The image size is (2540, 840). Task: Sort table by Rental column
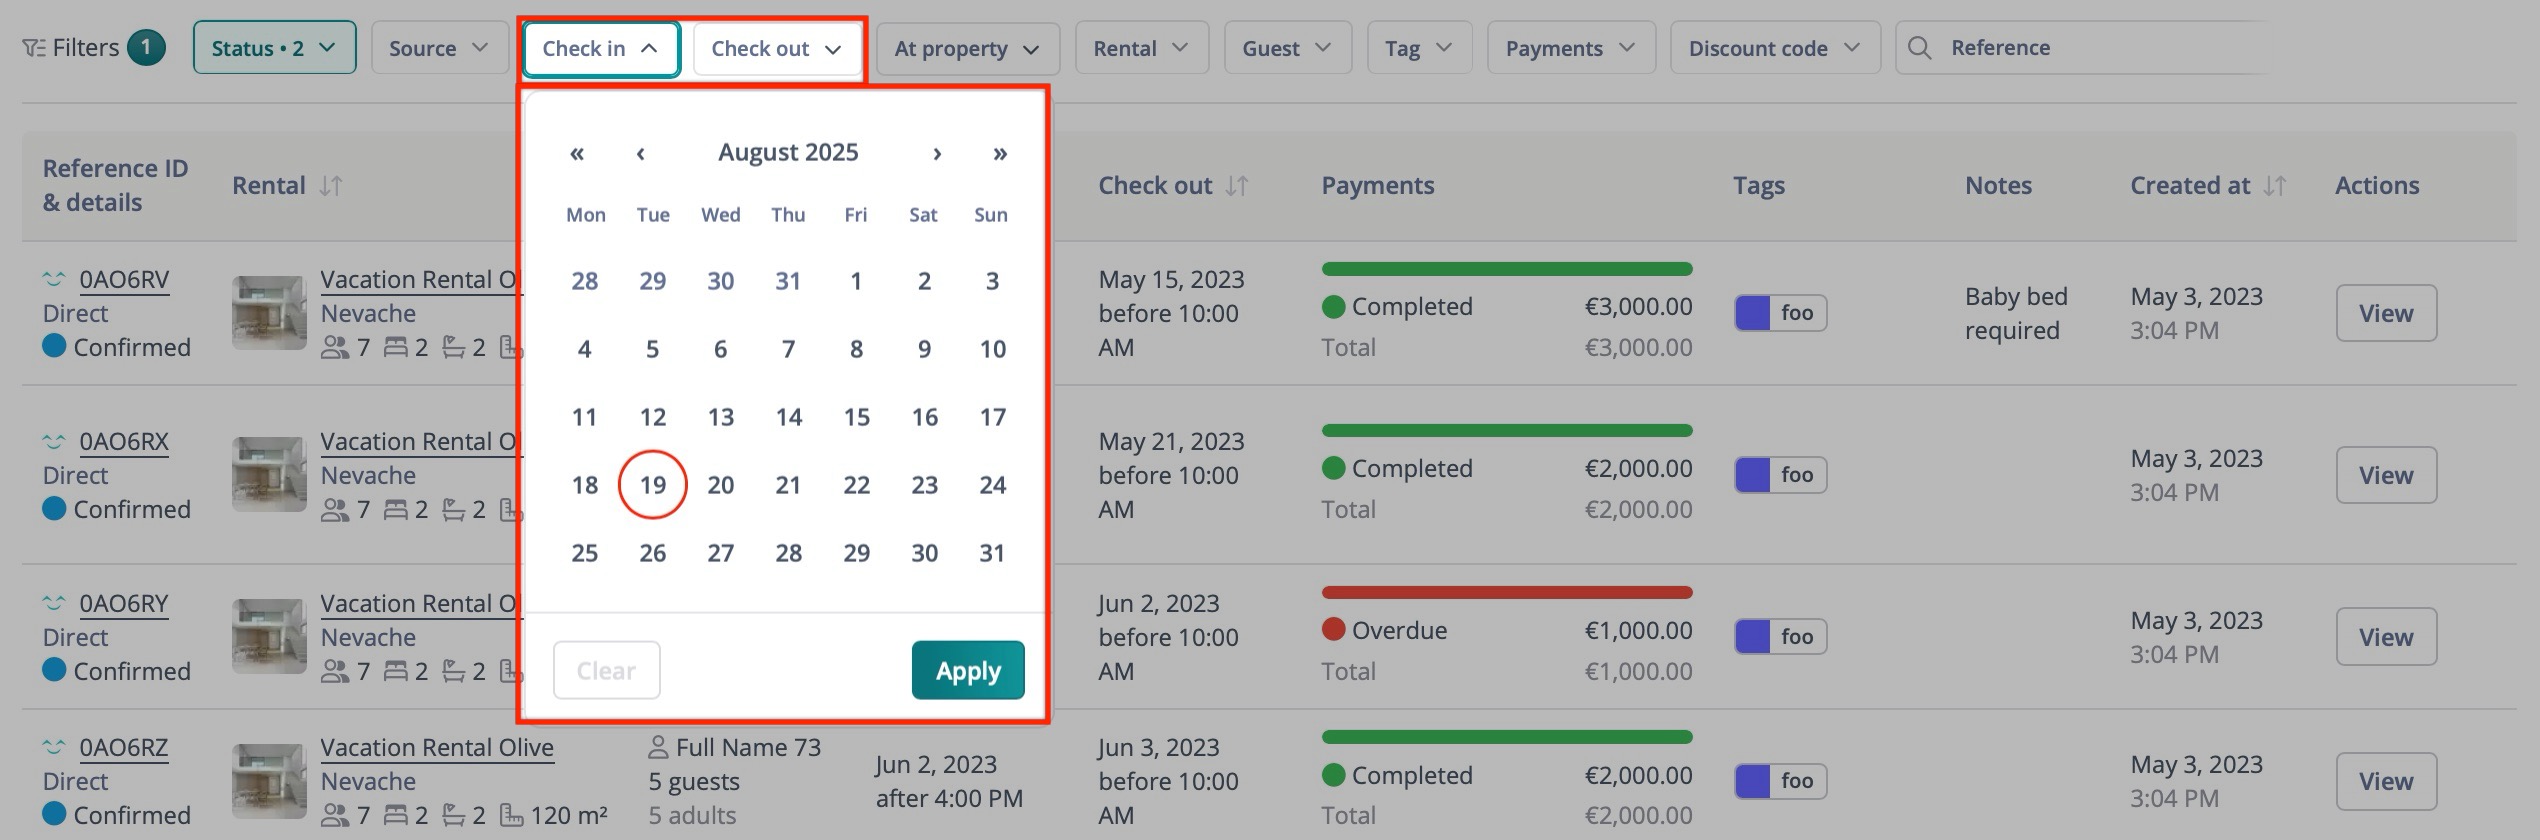pos(331,186)
